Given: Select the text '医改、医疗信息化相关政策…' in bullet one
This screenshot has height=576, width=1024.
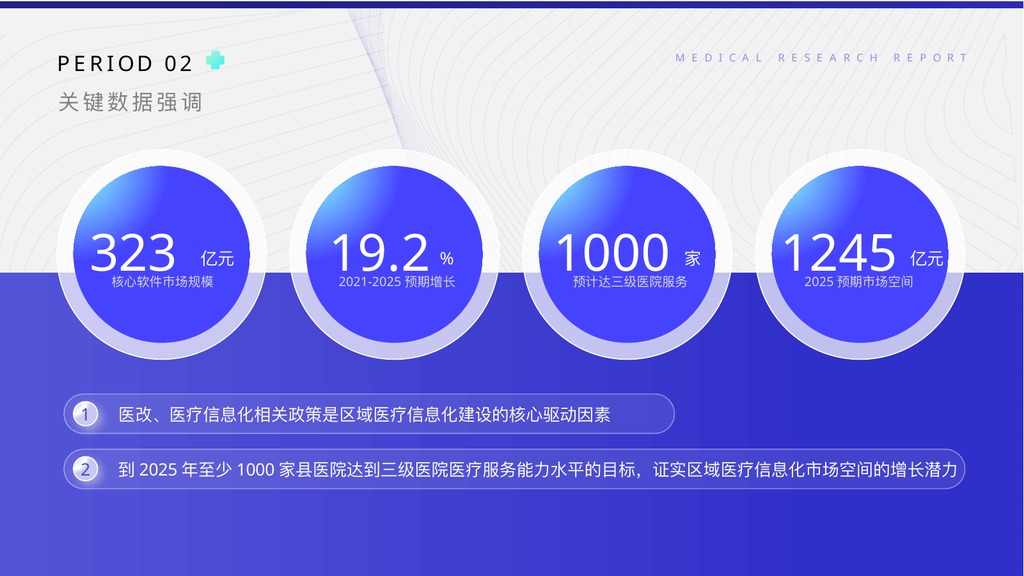Looking at the screenshot, I should (x=364, y=415).
